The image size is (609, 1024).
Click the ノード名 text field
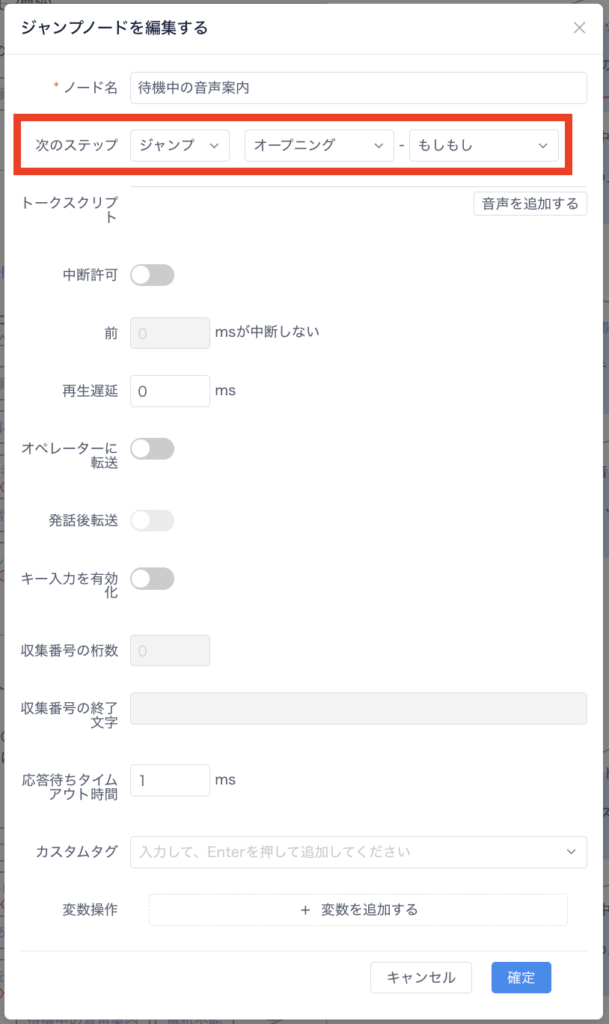(x=358, y=88)
